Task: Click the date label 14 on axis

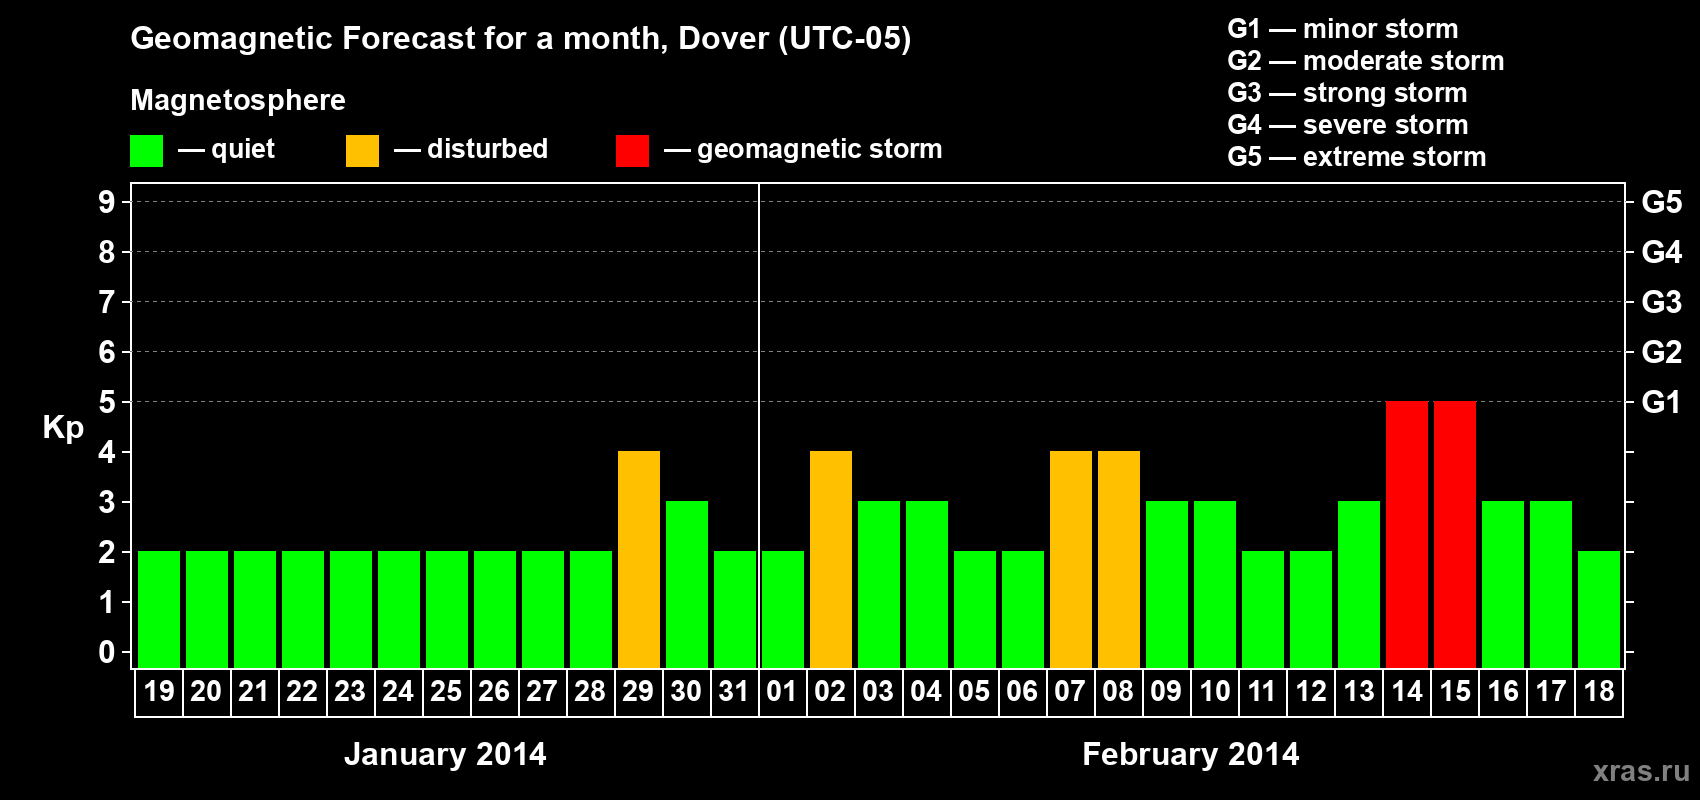Action: tap(1407, 691)
